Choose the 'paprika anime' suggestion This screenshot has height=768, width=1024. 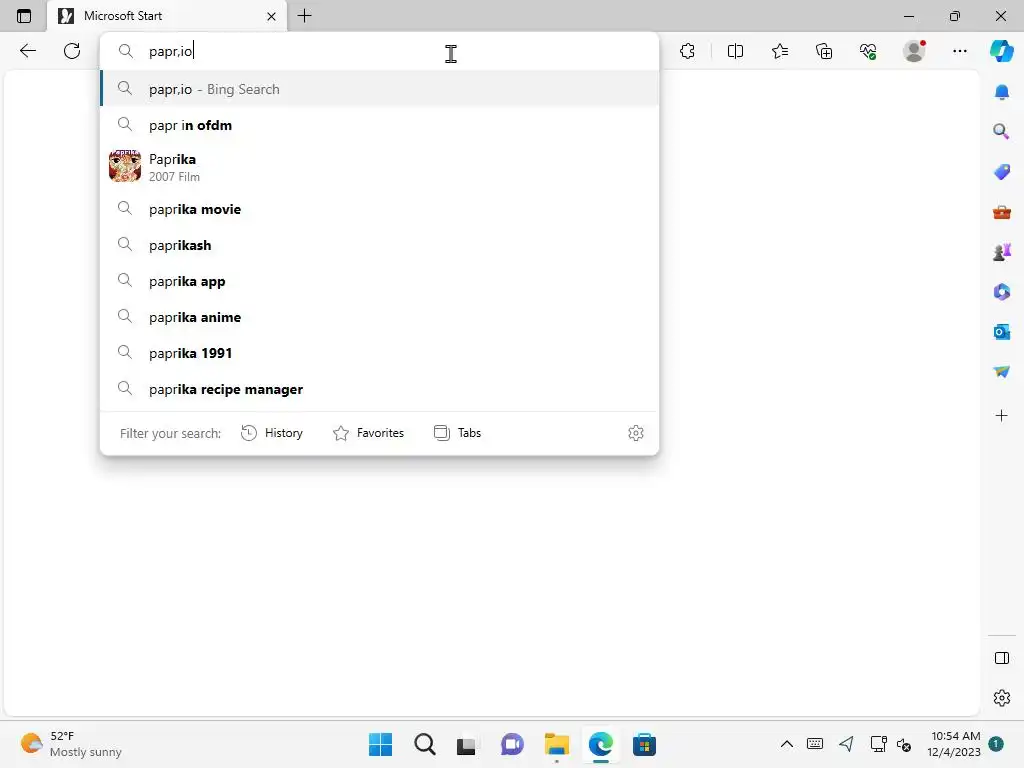click(379, 317)
